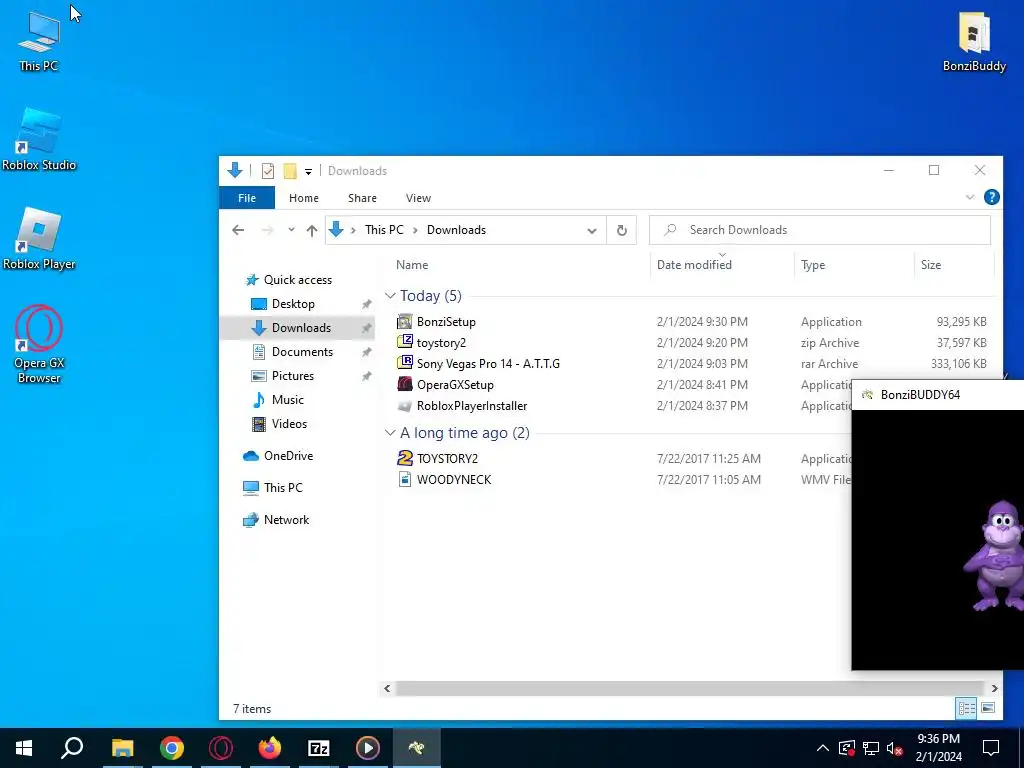Select Quick access in the navigation pane
The width and height of the screenshot is (1024, 768).
coord(298,280)
